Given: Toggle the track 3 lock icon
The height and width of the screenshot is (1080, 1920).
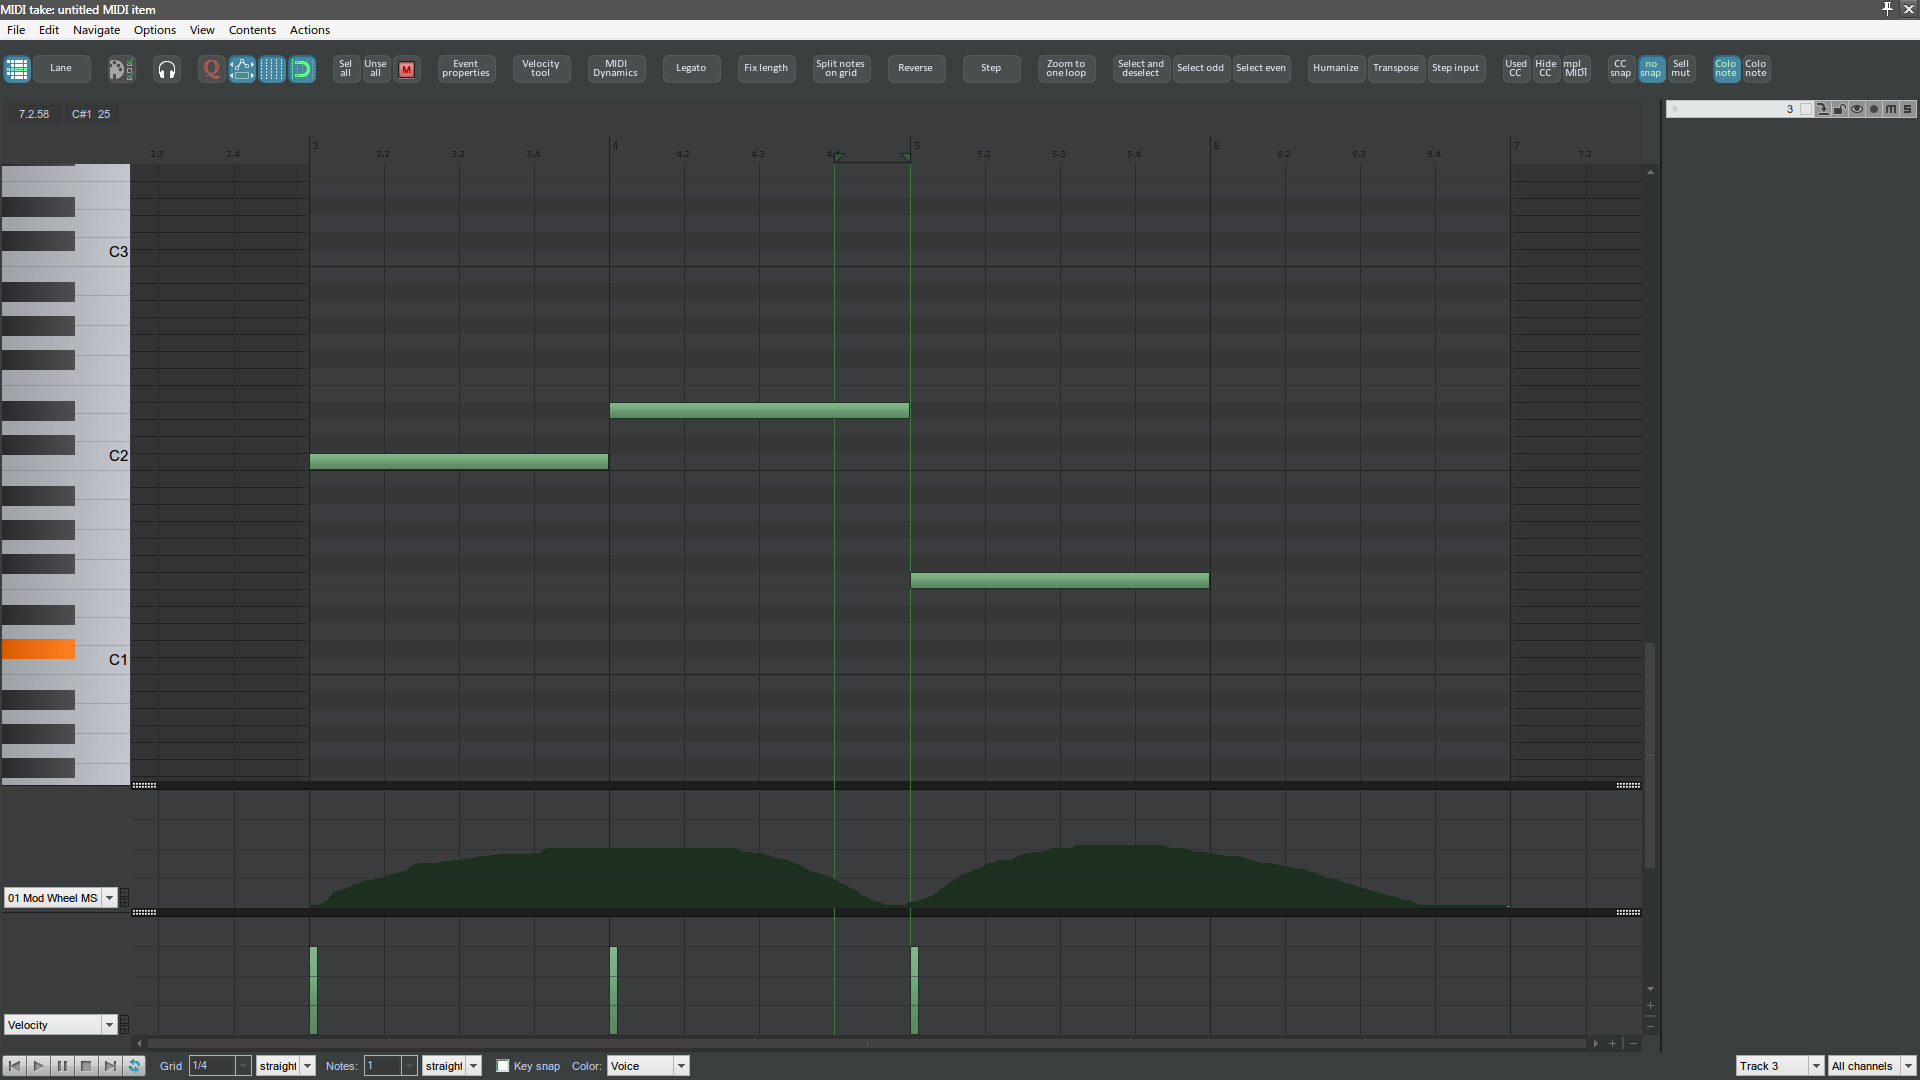Looking at the screenshot, I should [1840, 109].
